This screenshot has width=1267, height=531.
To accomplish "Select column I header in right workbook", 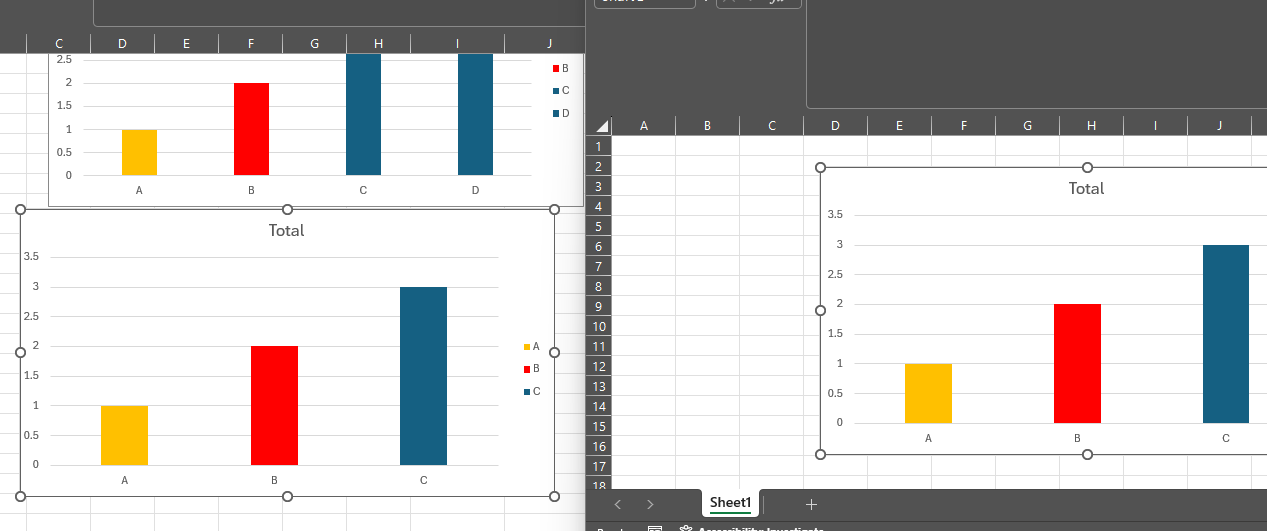I will tap(1156, 126).
